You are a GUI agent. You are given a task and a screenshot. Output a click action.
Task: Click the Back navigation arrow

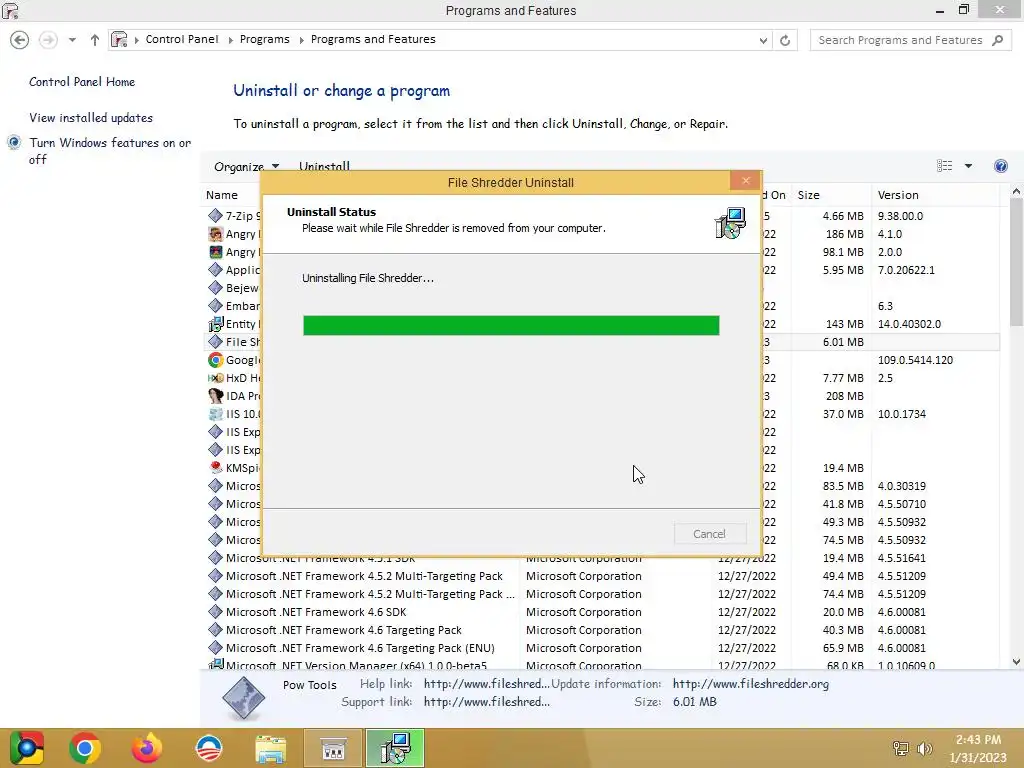[x=20, y=40]
